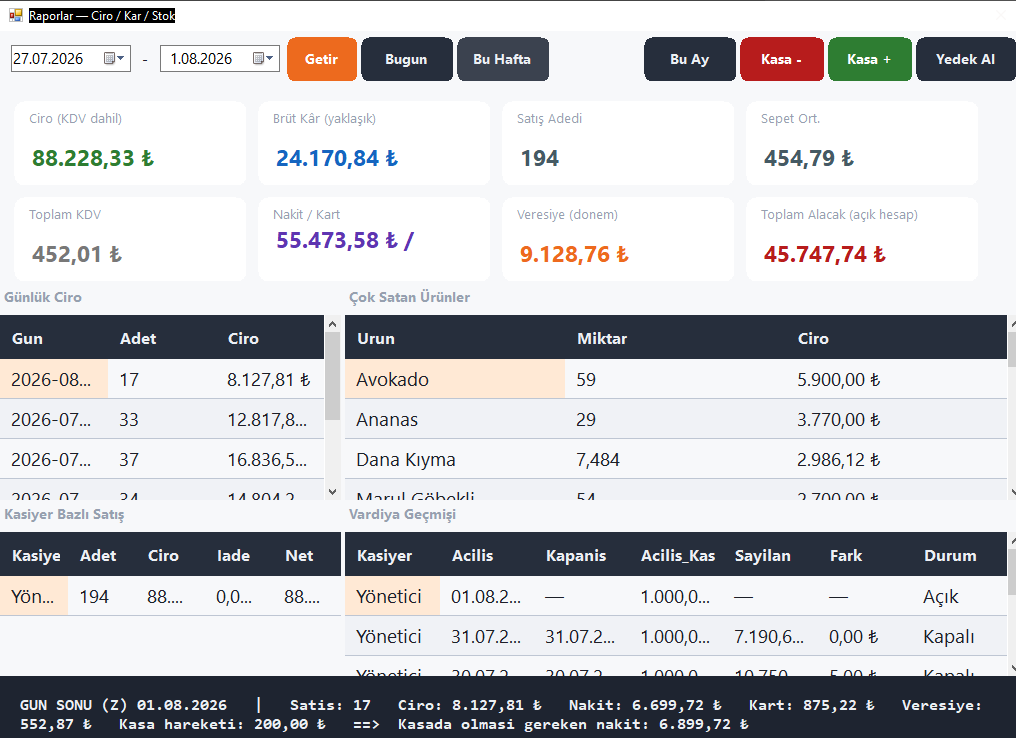Click the red Kasa - button

pyautogui.click(x=781, y=59)
